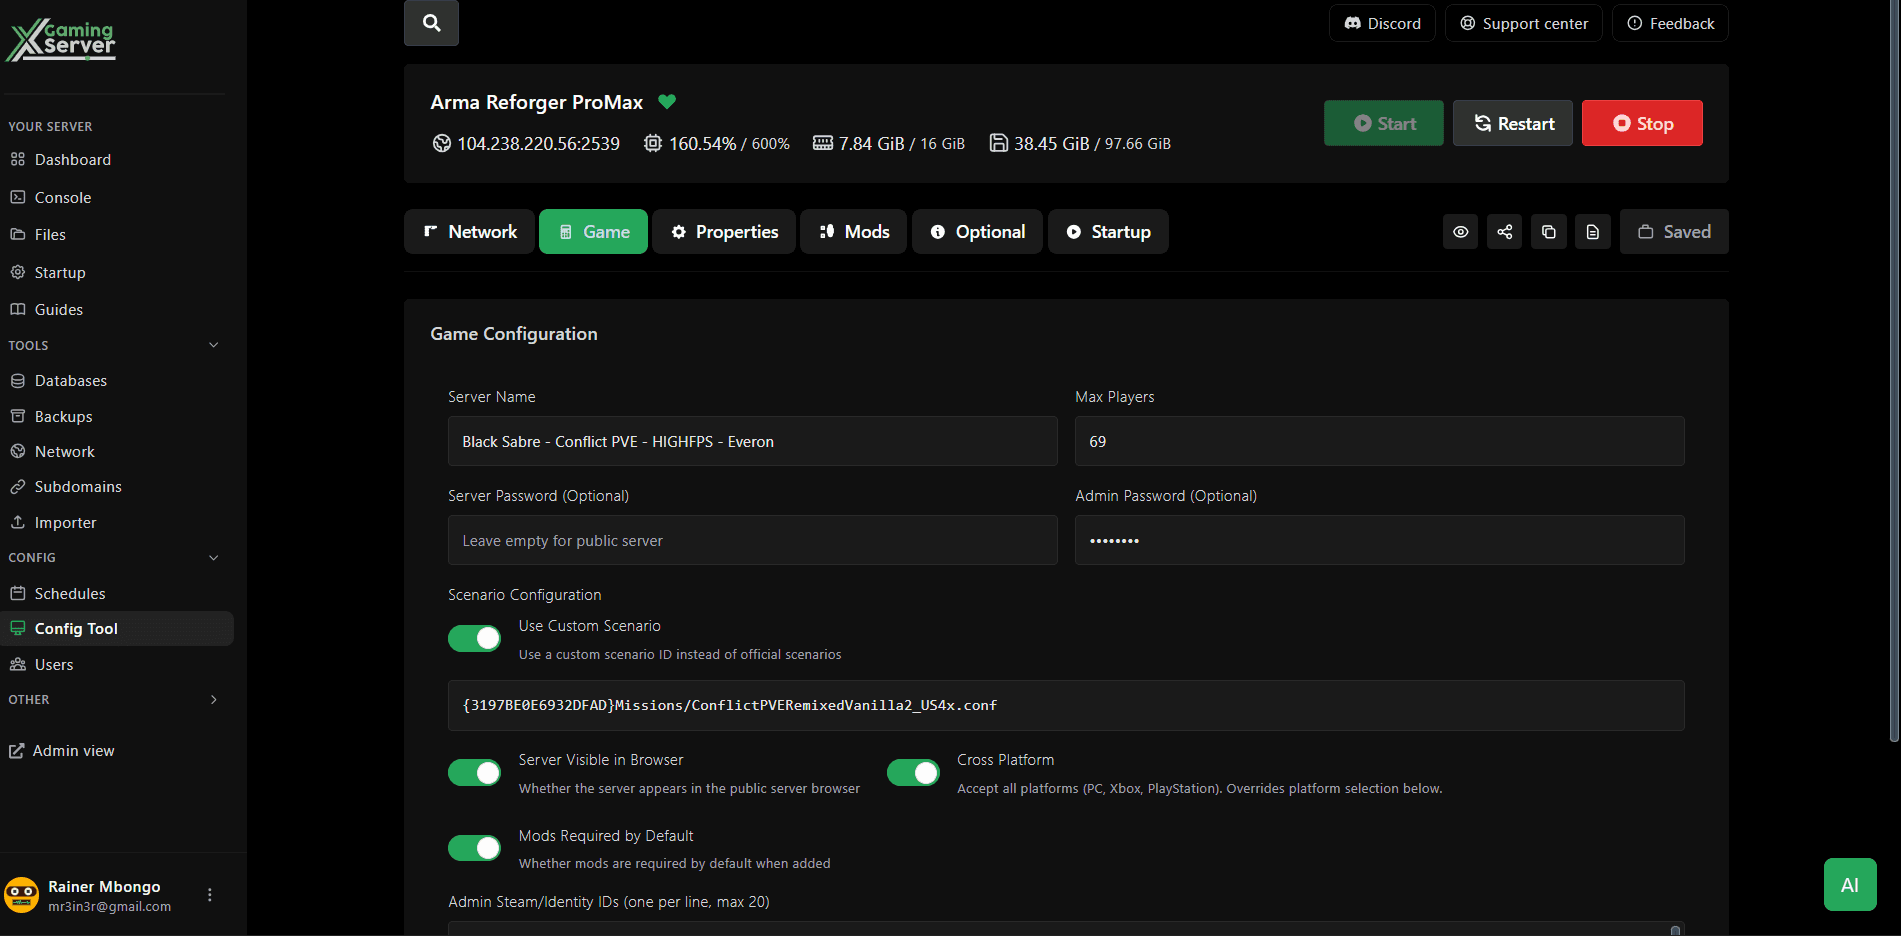Open the Support center

(1523, 22)
